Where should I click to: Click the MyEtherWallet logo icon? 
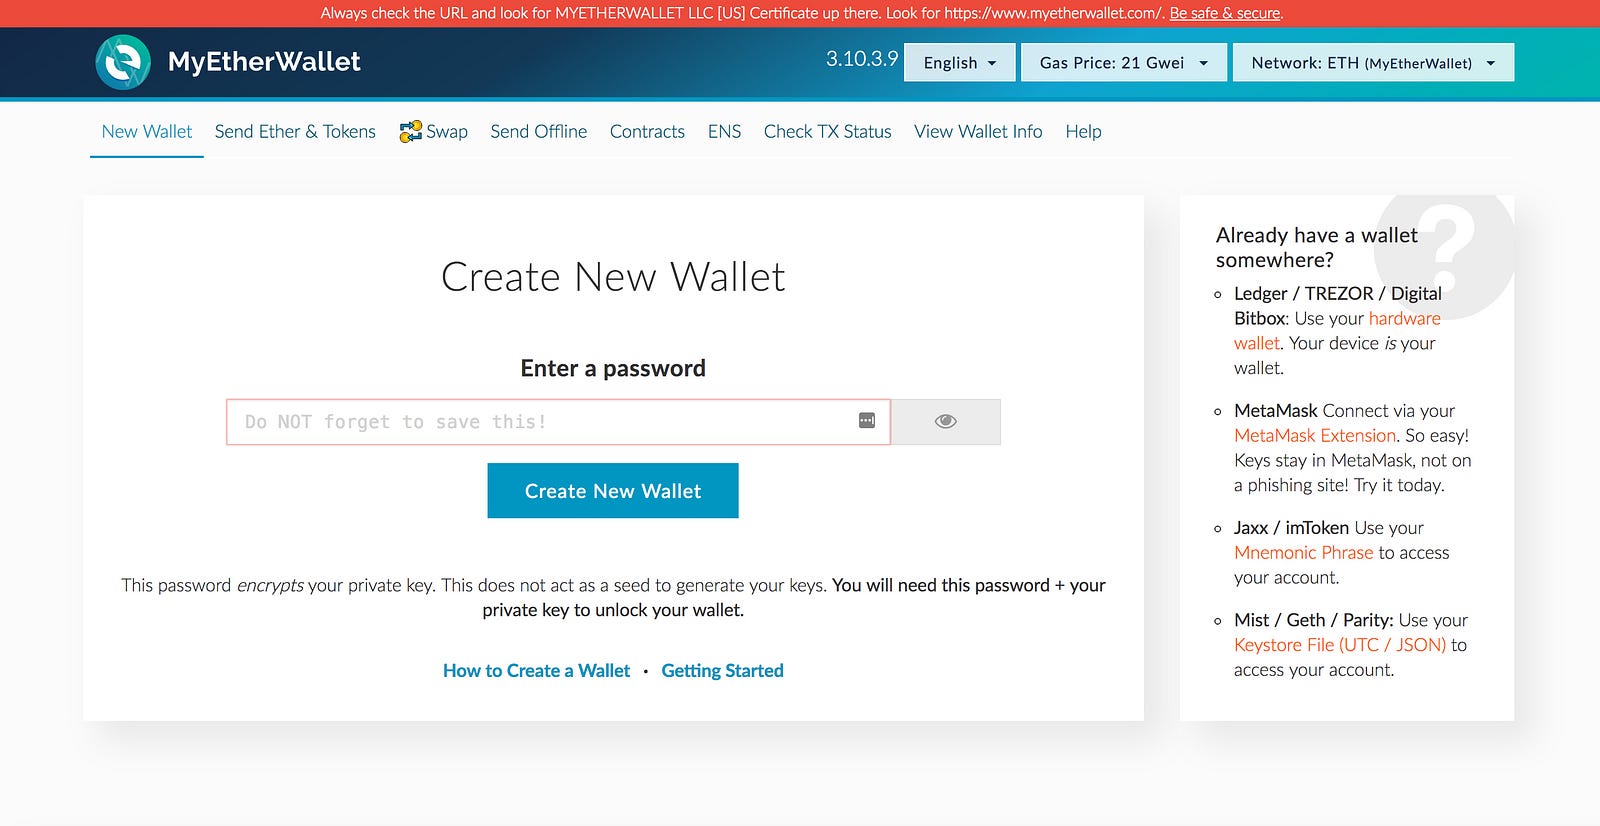tap(123, 62)
